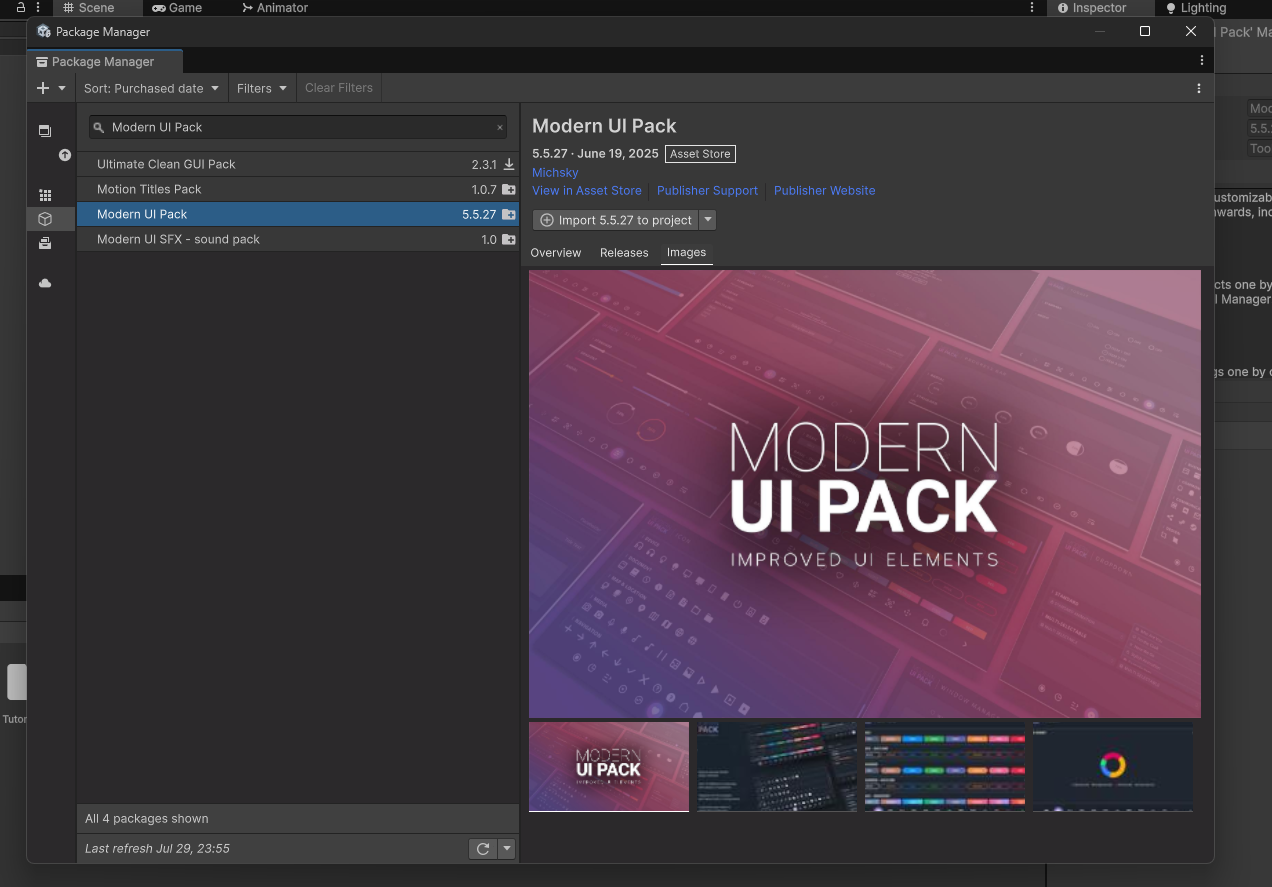Viewport: 1272px width, 887px height.
Task: Maximize the Package Manager window
Action: click(x=1145, y=31)
